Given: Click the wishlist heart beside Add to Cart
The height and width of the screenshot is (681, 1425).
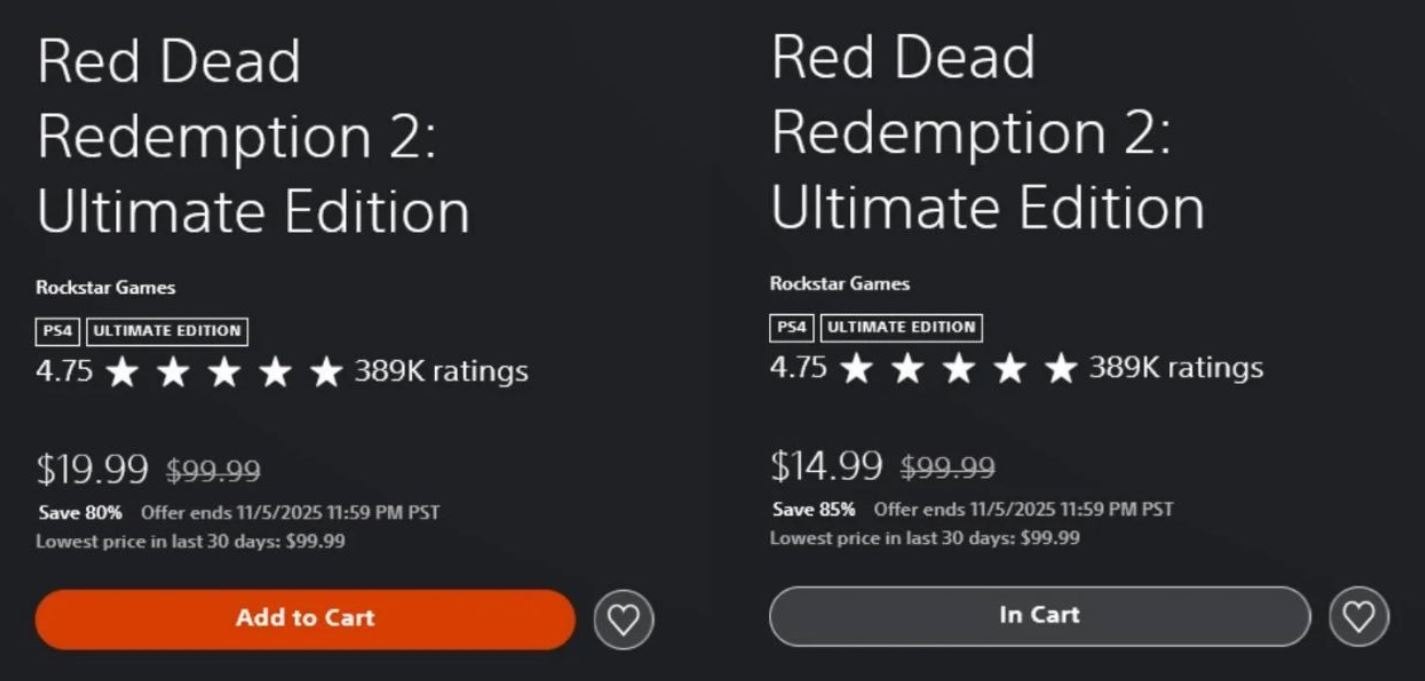Looking at the screenshot, I should [623, 620].
